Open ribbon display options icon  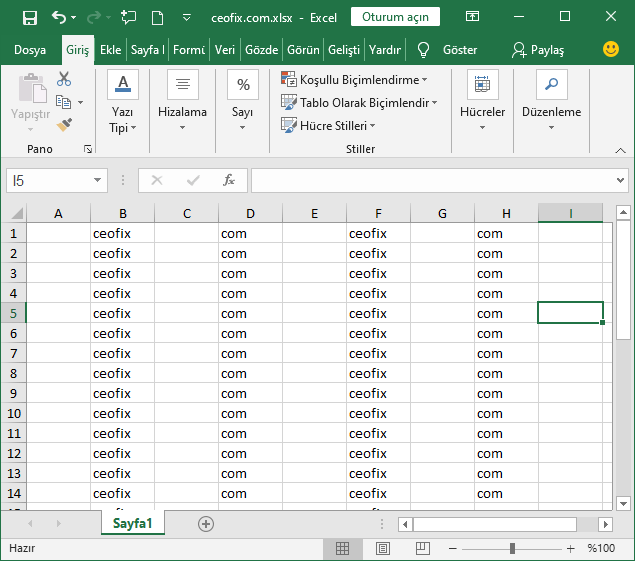point(472,17)
